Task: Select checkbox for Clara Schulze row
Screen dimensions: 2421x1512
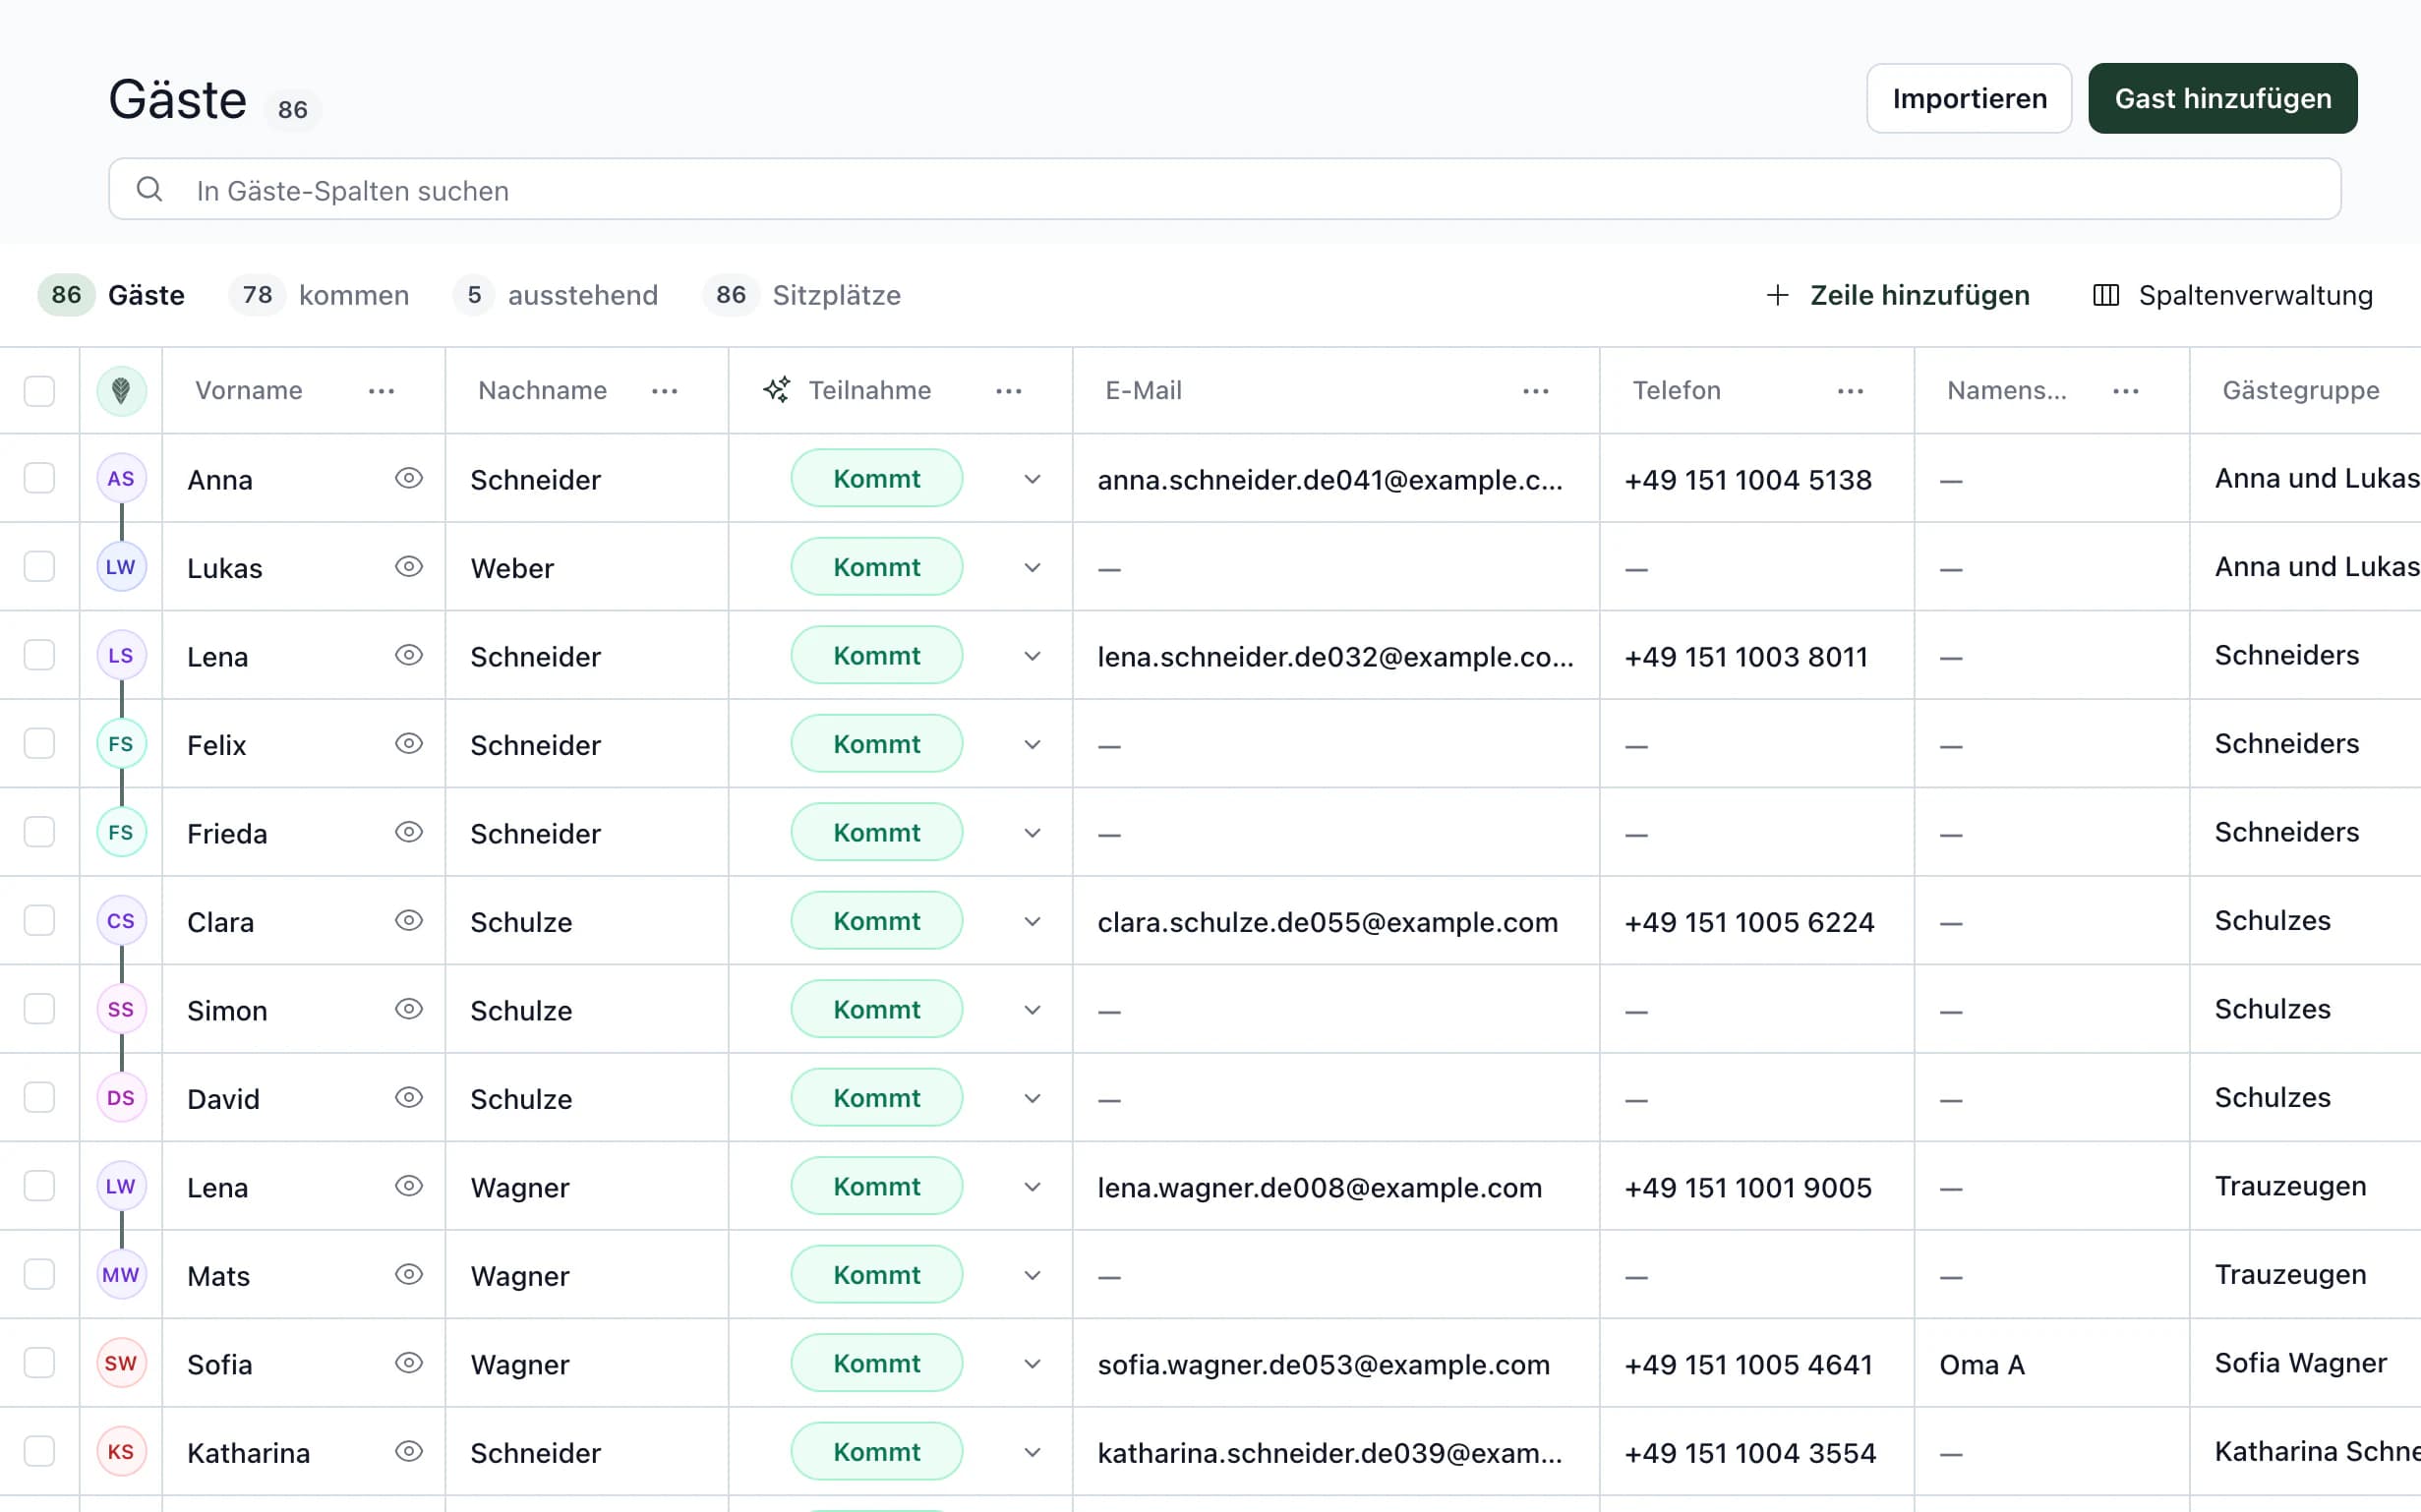Action: click(40, 920)
